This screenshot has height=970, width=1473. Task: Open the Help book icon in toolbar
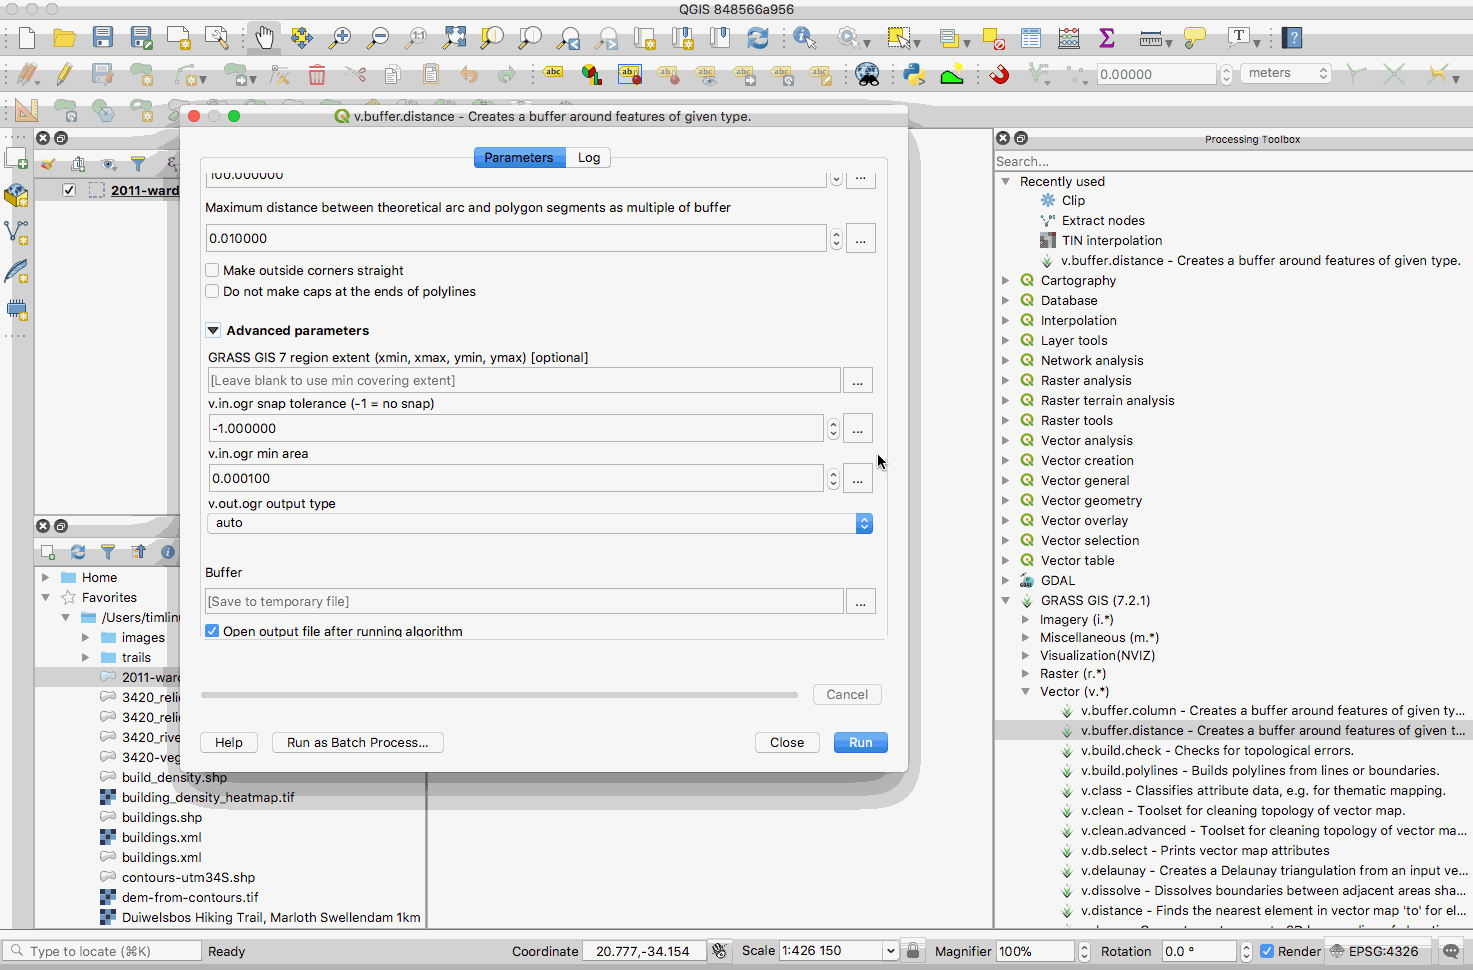point(1293,38)
